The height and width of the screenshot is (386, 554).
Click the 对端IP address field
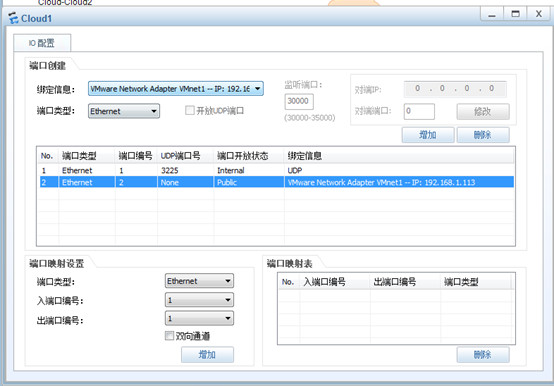click(455, 89)
